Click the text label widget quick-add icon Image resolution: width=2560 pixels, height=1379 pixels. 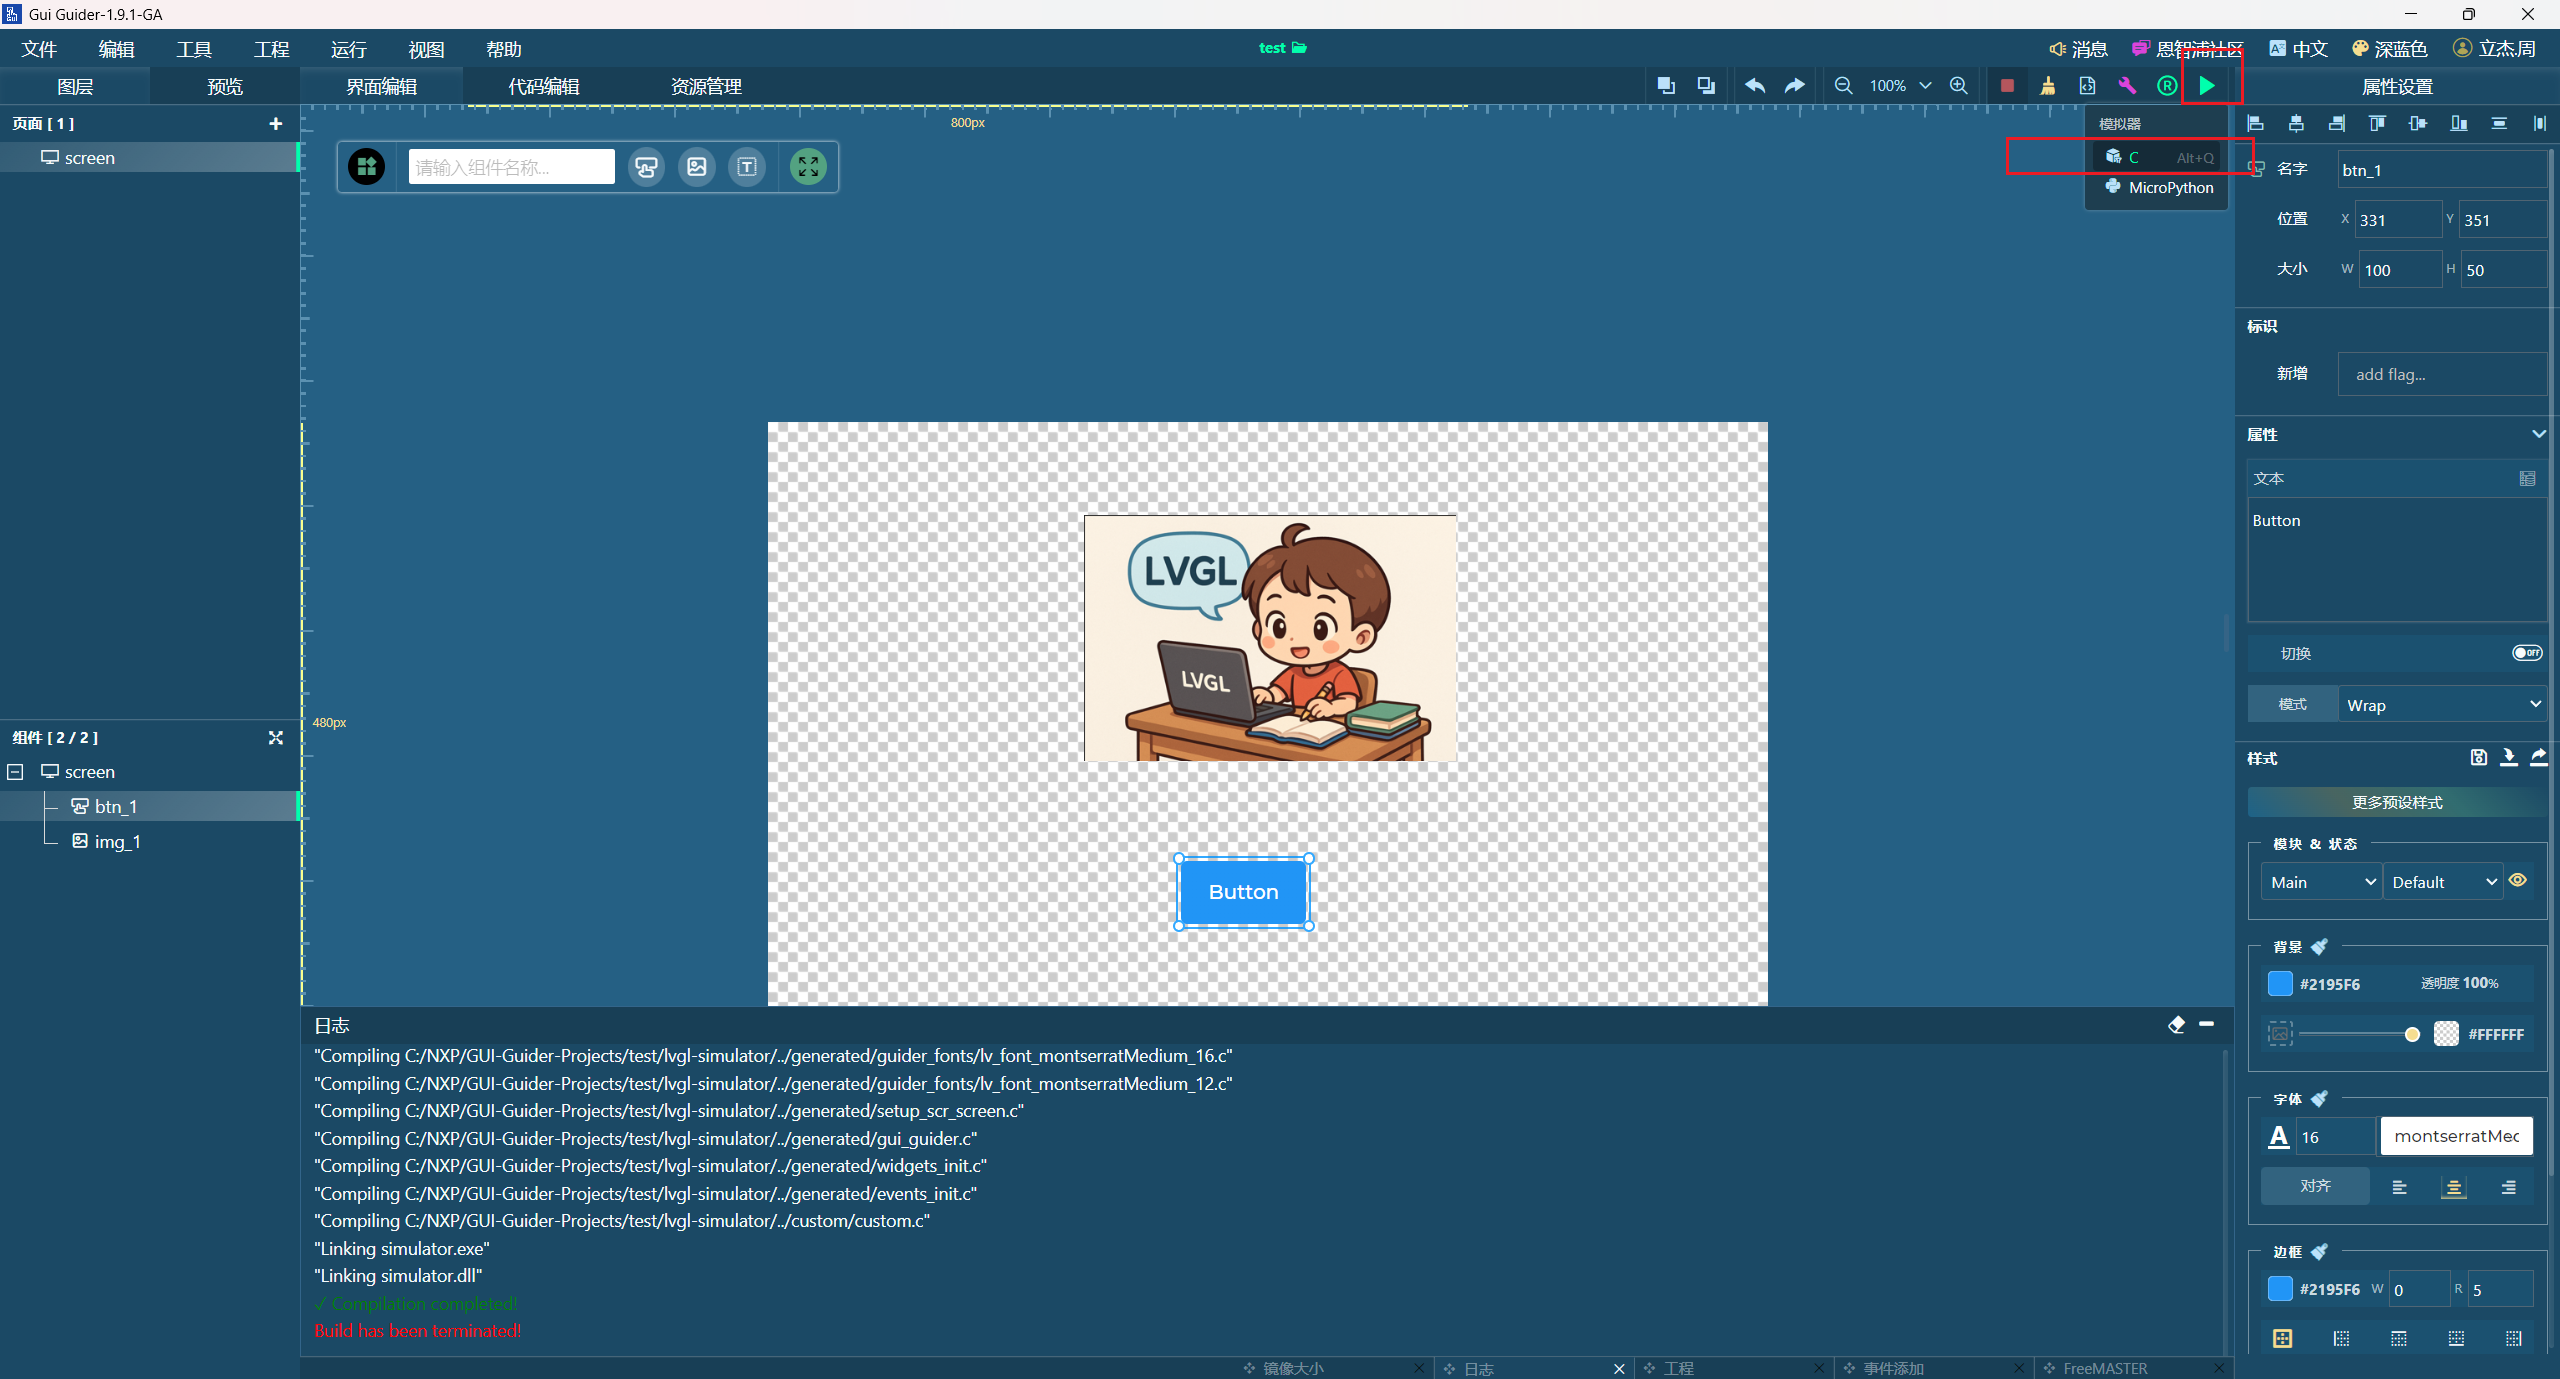747,167
